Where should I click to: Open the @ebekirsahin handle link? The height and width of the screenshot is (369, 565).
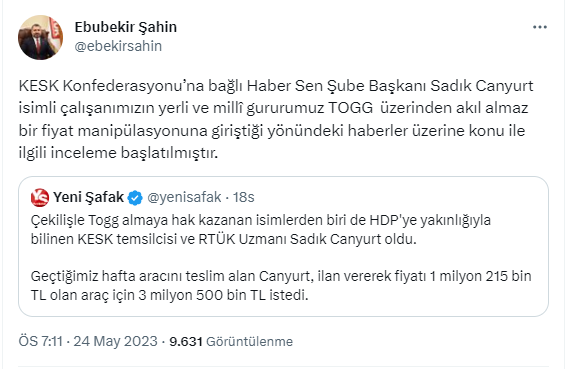(x=118, y=46)
